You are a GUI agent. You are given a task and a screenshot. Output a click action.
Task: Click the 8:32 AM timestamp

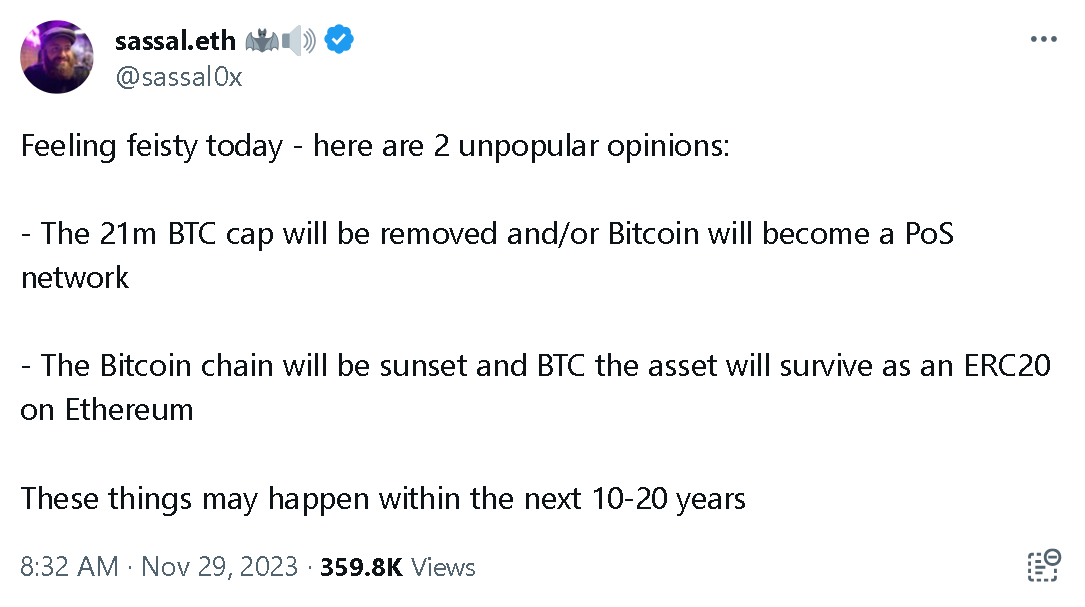click(69, 567)
